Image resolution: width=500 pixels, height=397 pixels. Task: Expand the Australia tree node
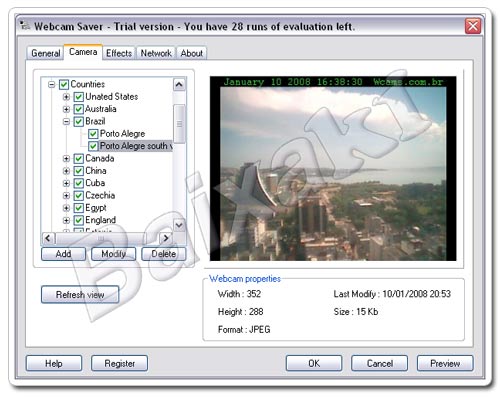pos(66,109)
